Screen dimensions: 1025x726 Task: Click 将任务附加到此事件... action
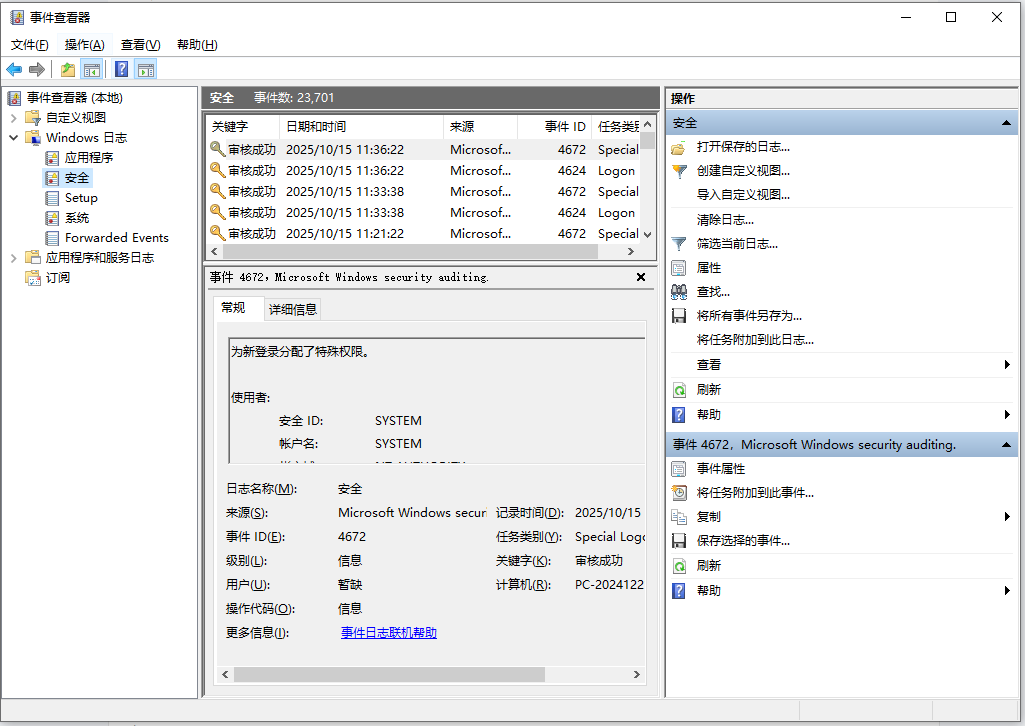[x=755, y=493]
